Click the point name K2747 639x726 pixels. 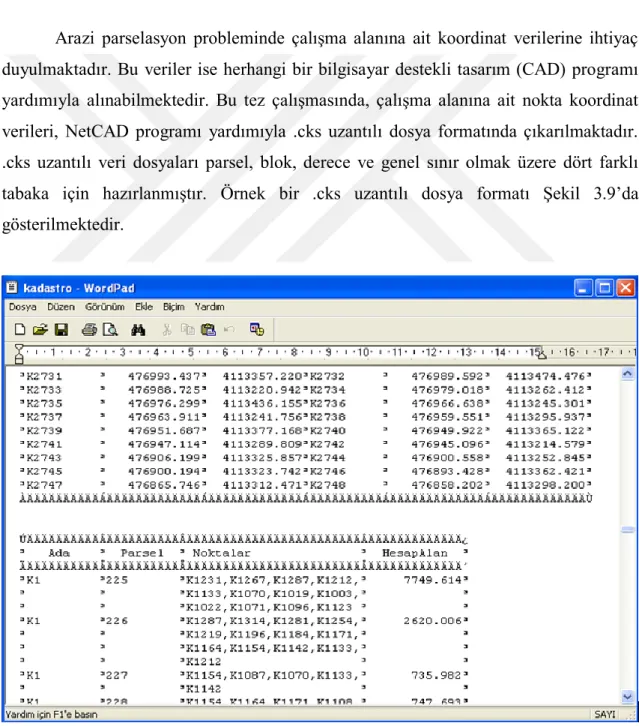click(44, 485)
